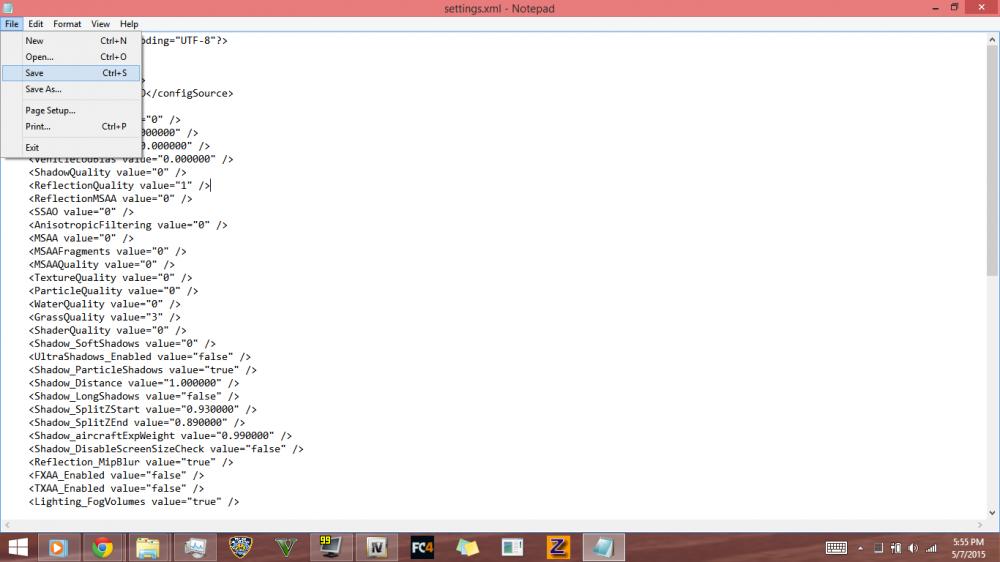
Task: Select Save As... menu entry
Action: (x=71, y=89)
